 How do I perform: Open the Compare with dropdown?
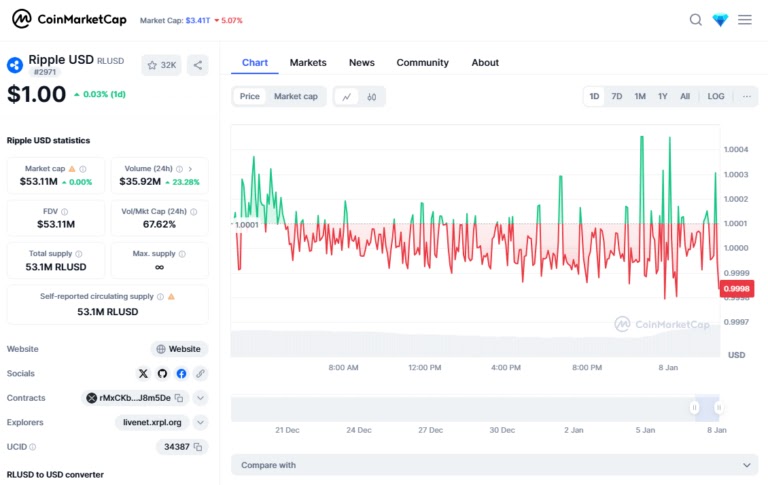click(494, 465)
